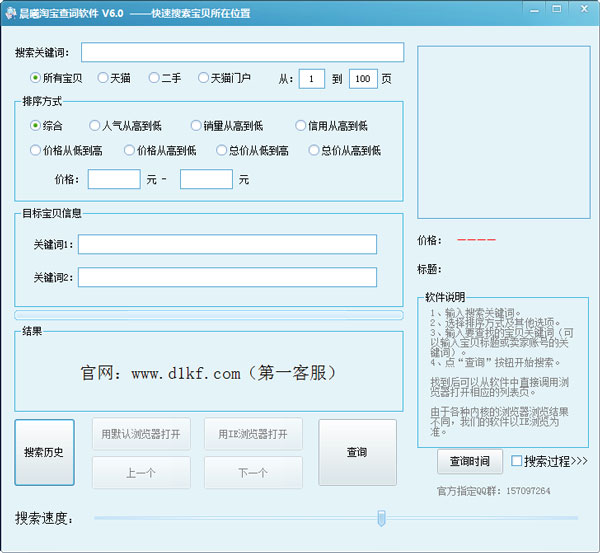Select 价格从低到高 sorting option
Screen dimensions: 600x553
coord(36,151)
